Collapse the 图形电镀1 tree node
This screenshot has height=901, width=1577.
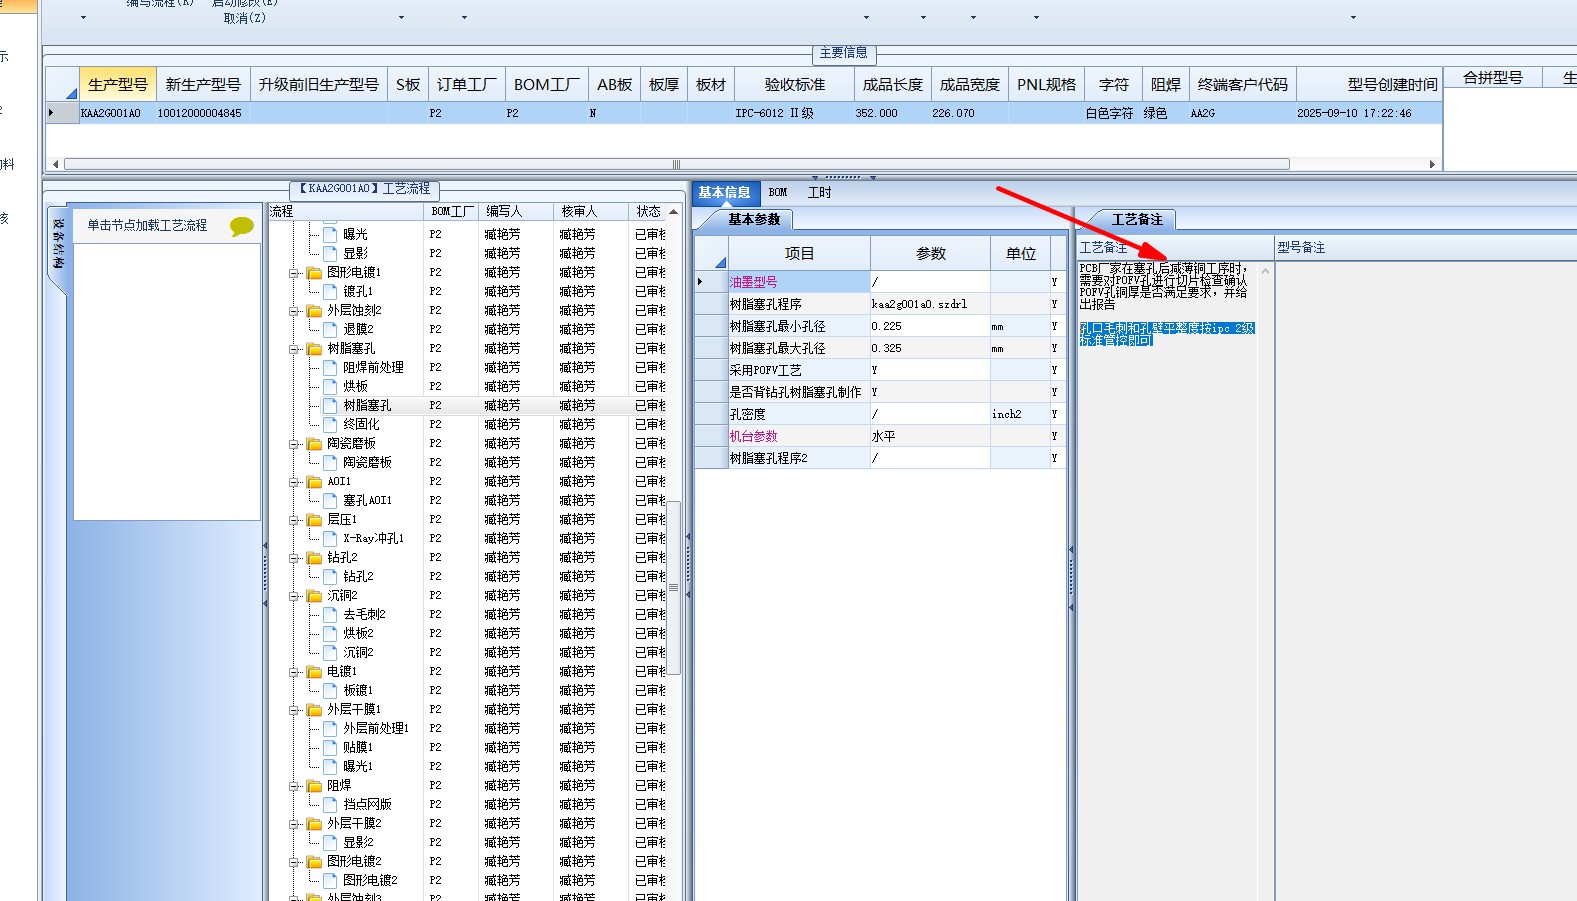point(295,272)
